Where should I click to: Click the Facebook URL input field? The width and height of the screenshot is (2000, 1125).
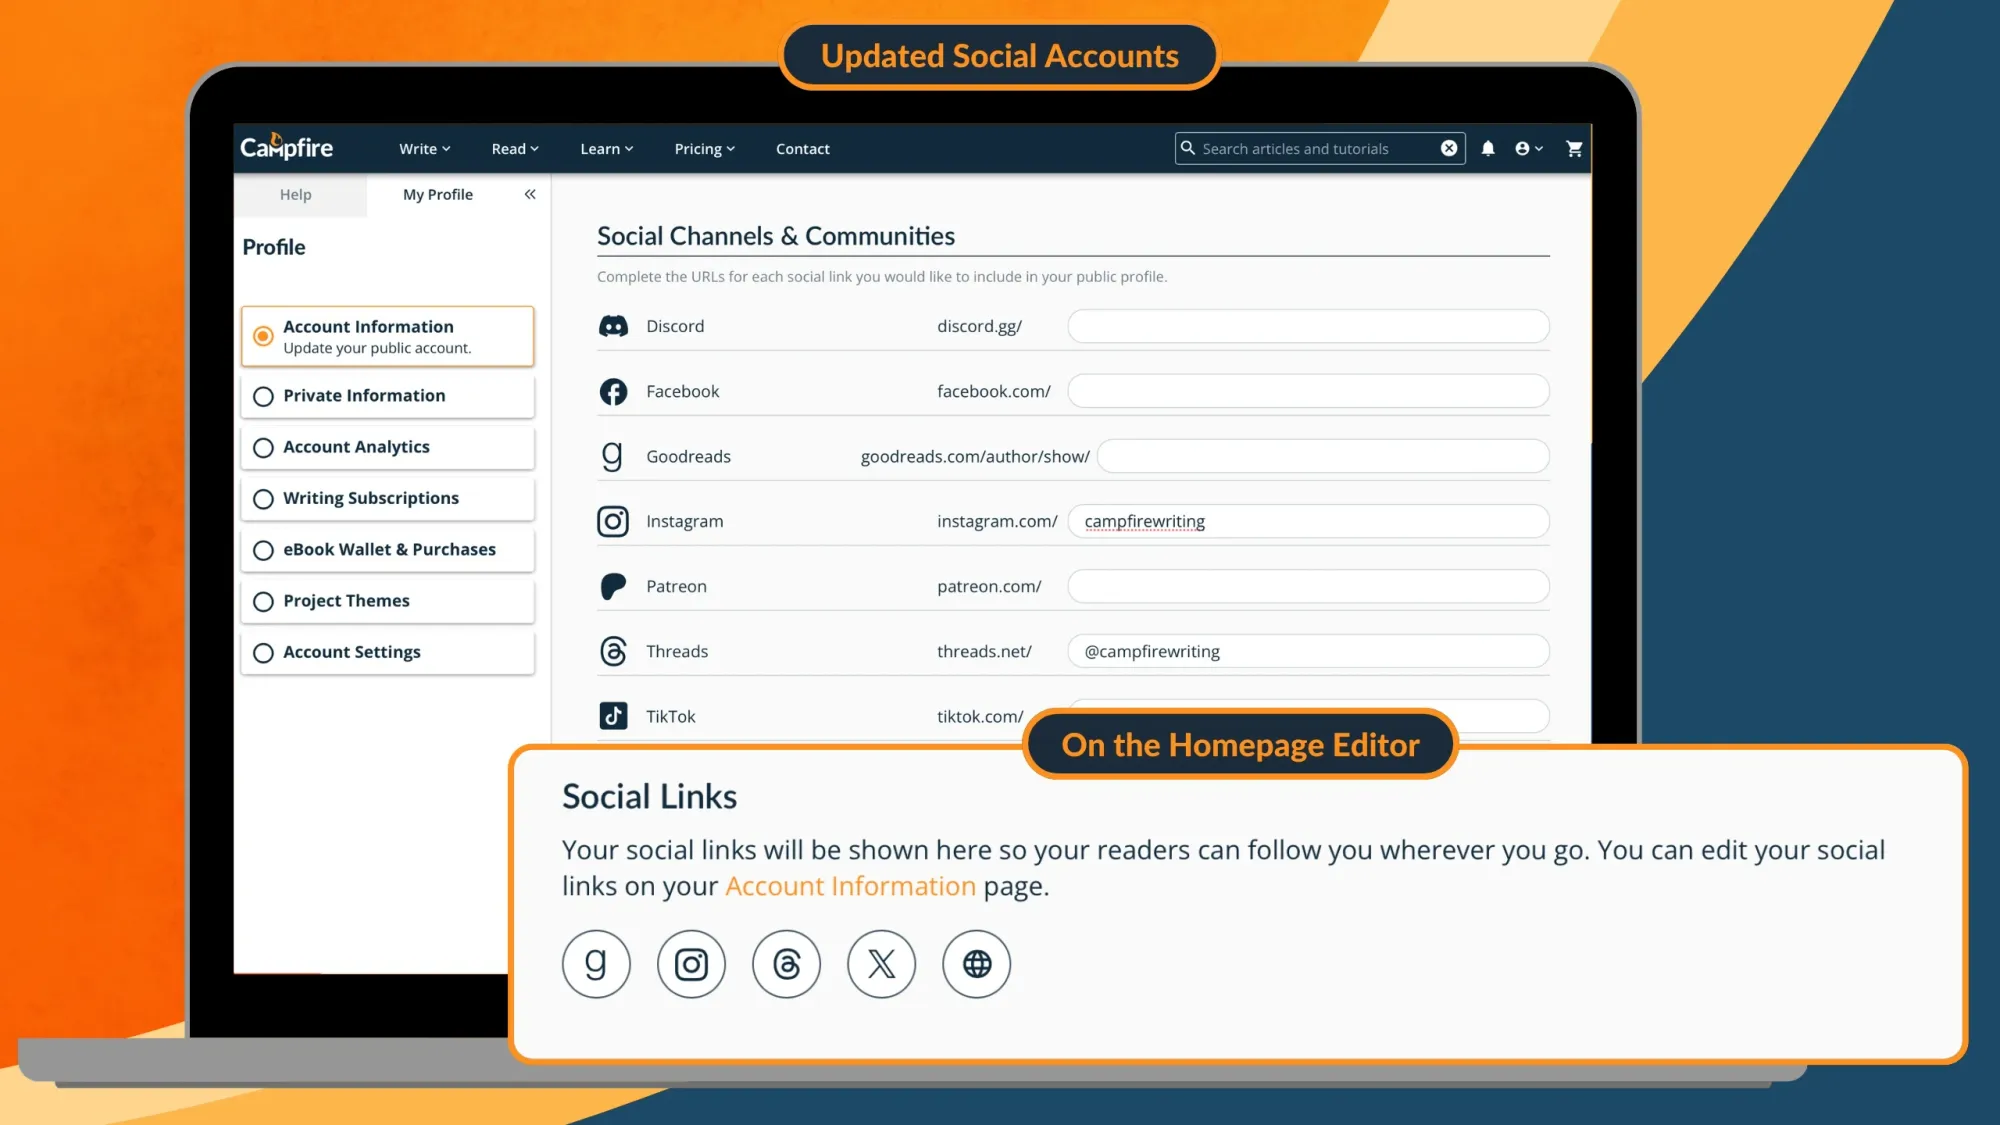(x=1308, y=391)
